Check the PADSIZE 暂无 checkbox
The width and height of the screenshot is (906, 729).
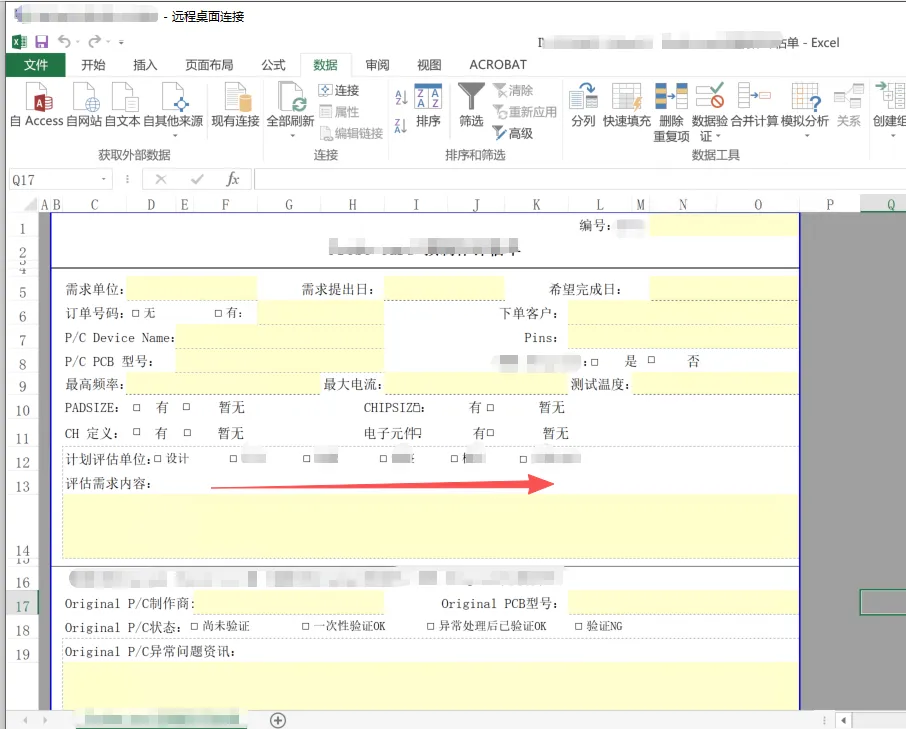click(x=187, y=407)
